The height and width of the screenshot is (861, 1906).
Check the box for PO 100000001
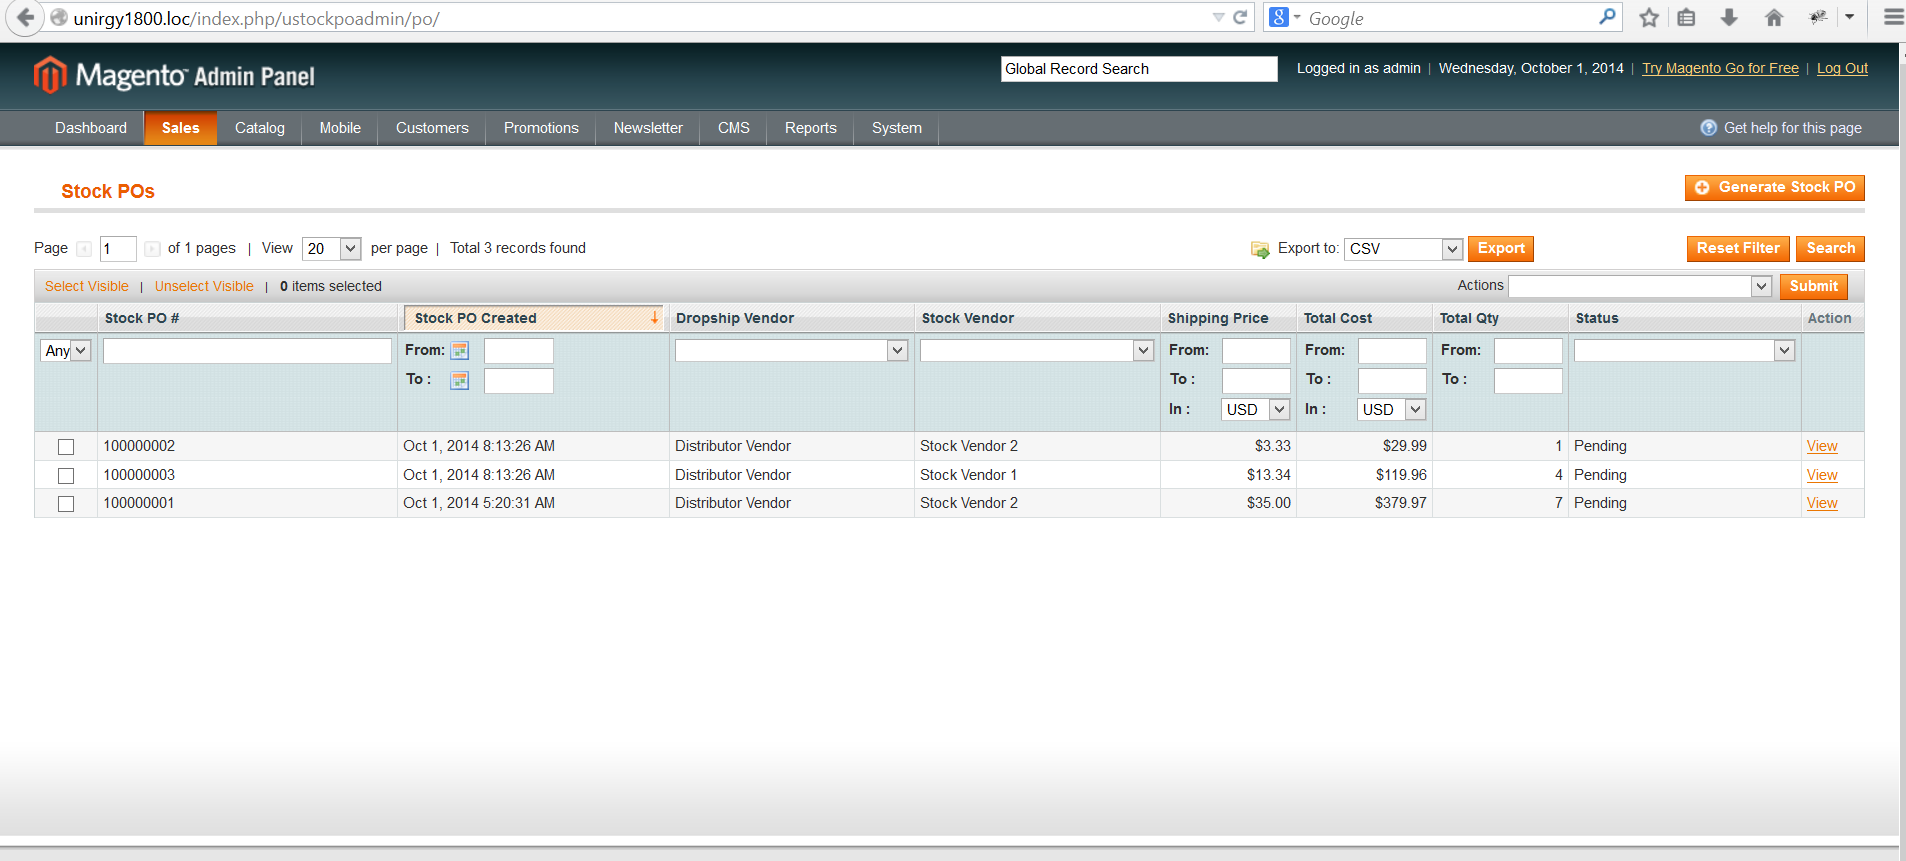click(x=66, y=504)
